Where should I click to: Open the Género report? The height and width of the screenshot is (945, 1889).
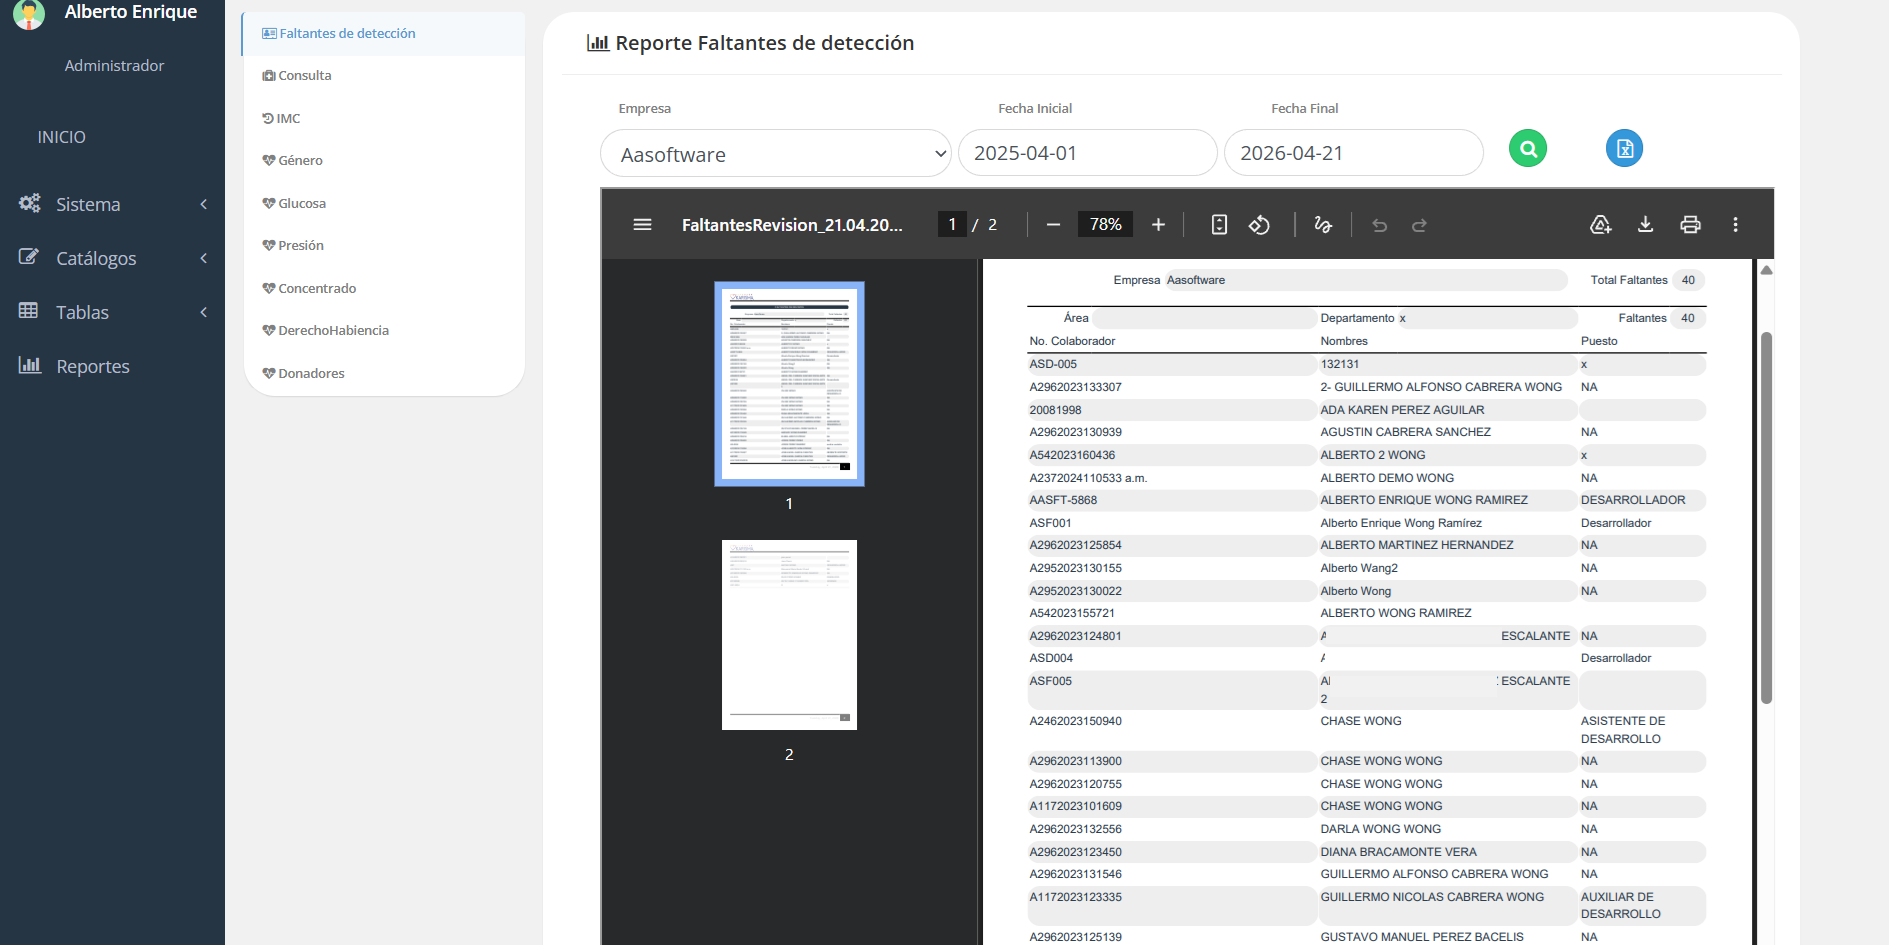(x=300, y=161)
